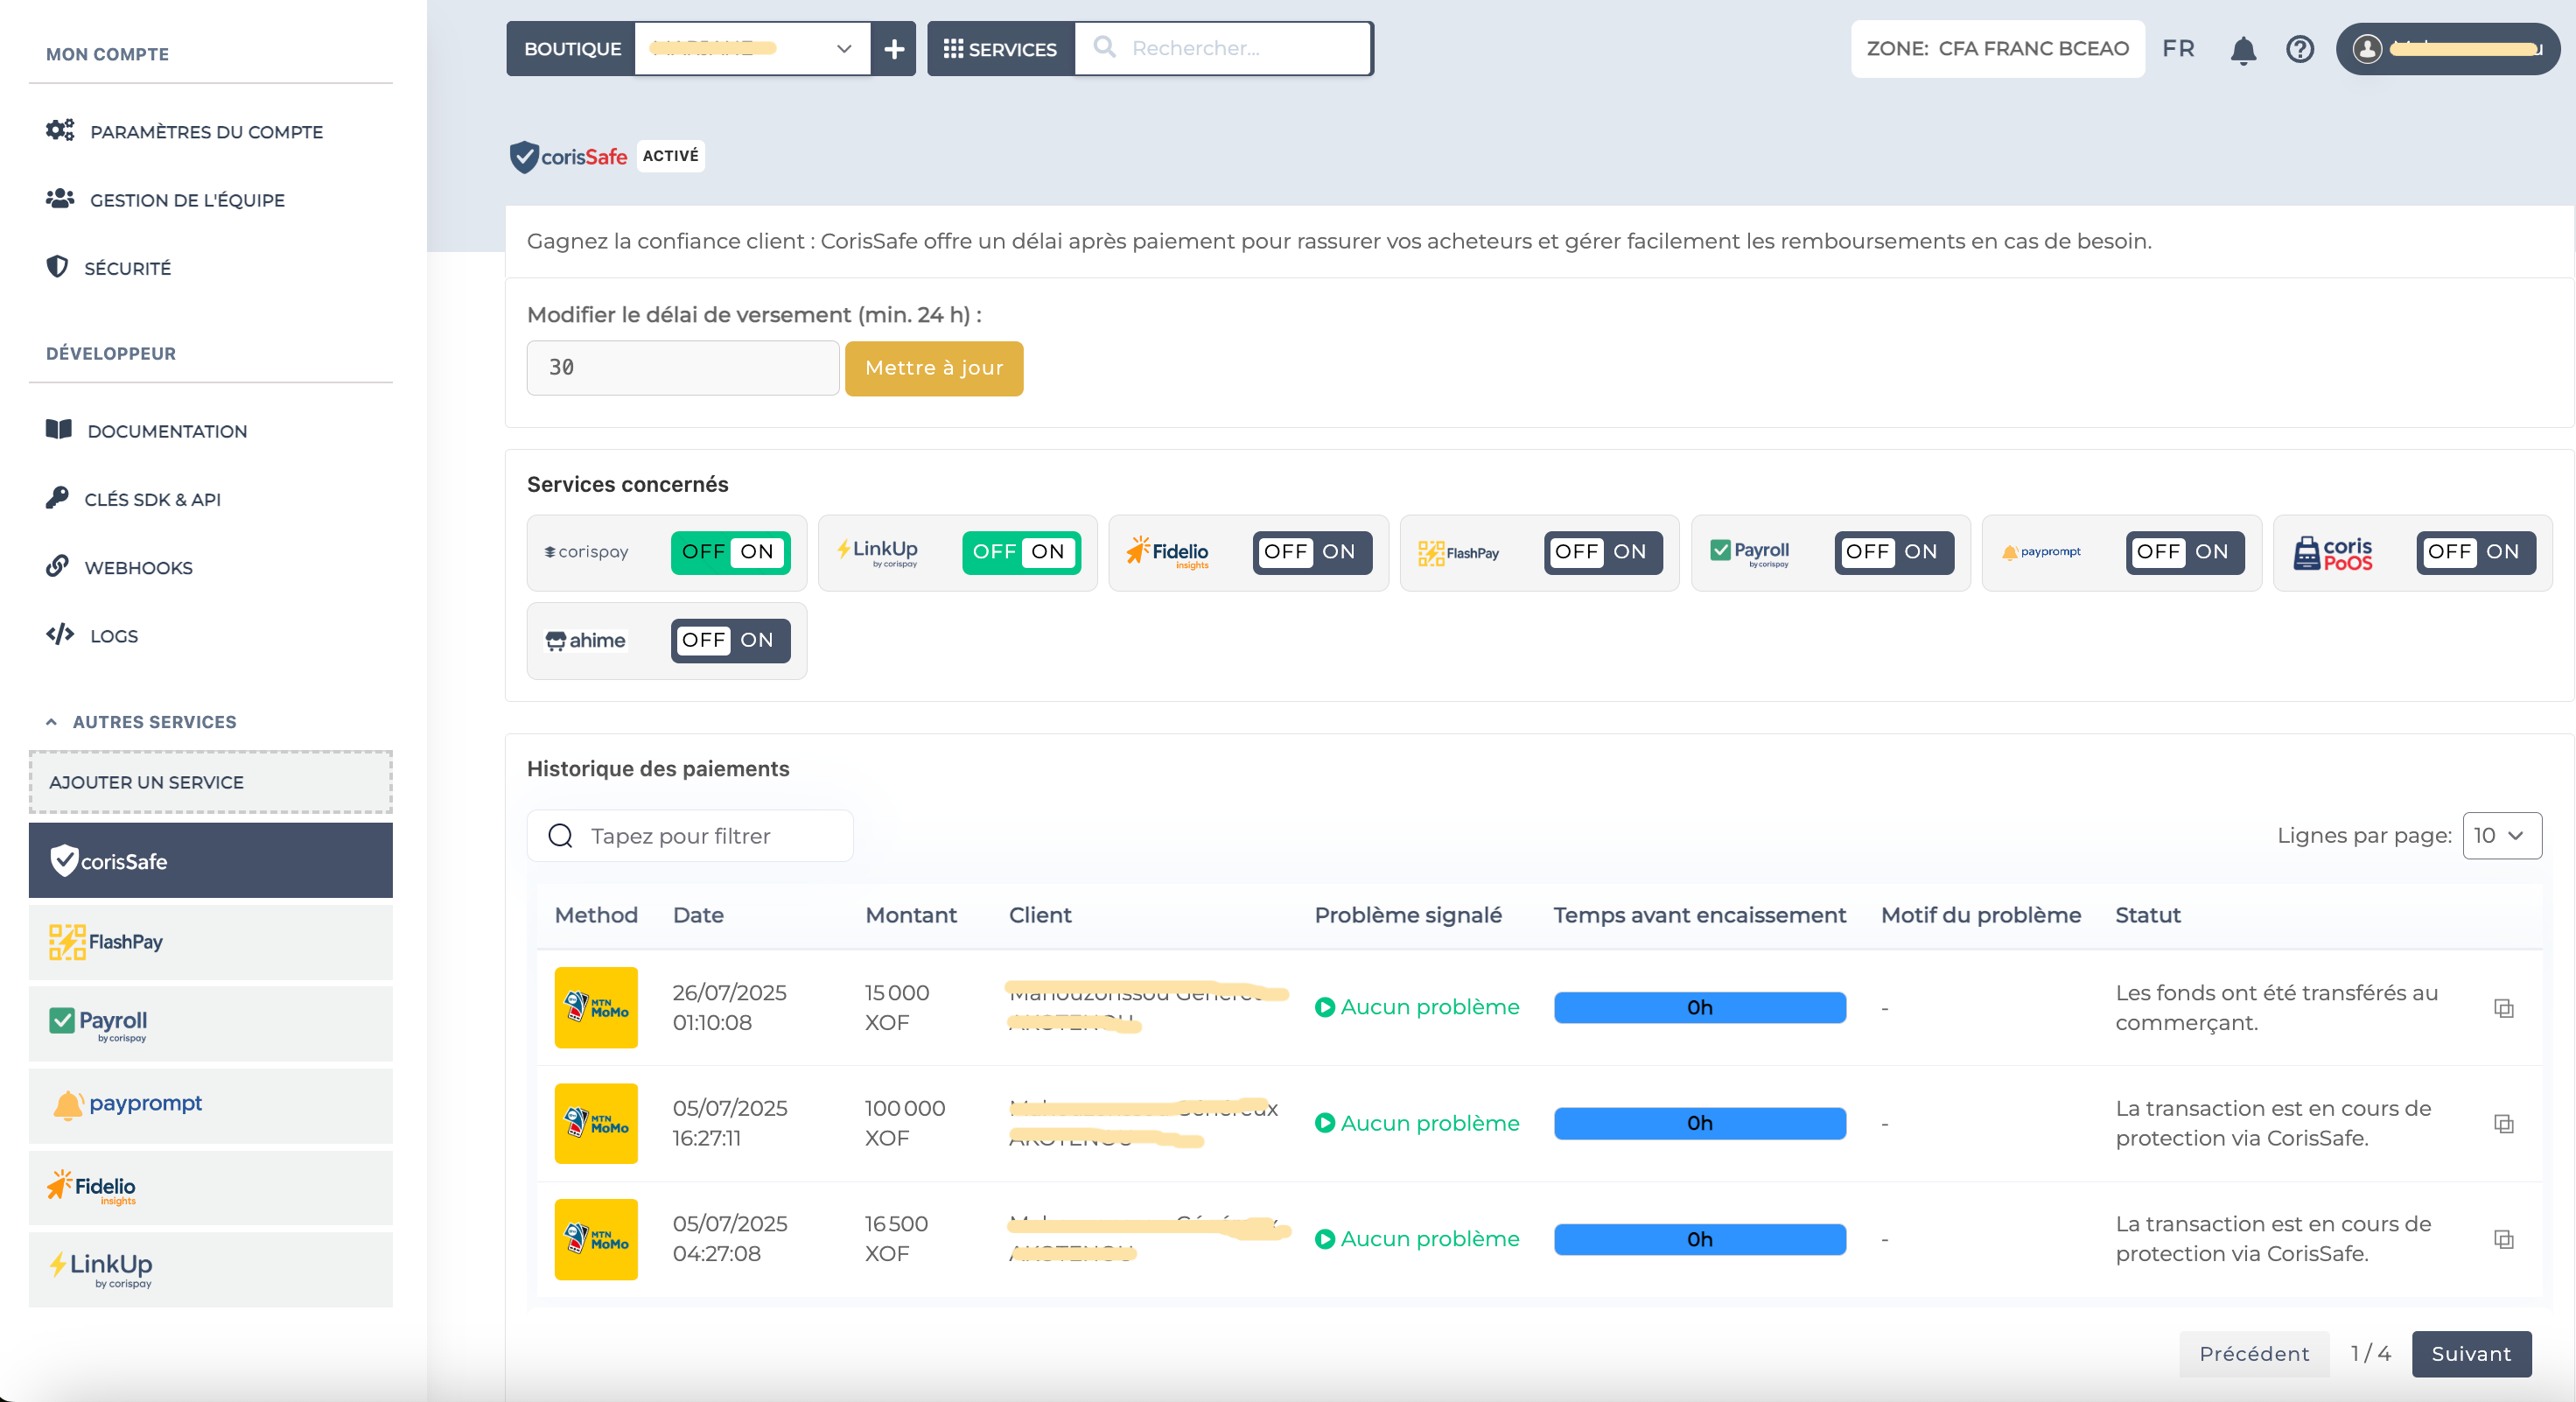Image resolution: width=2576 pixels, height=1402 pixels.
Task: Go to the Suivant page
Action: [x=2472, y=1354]
